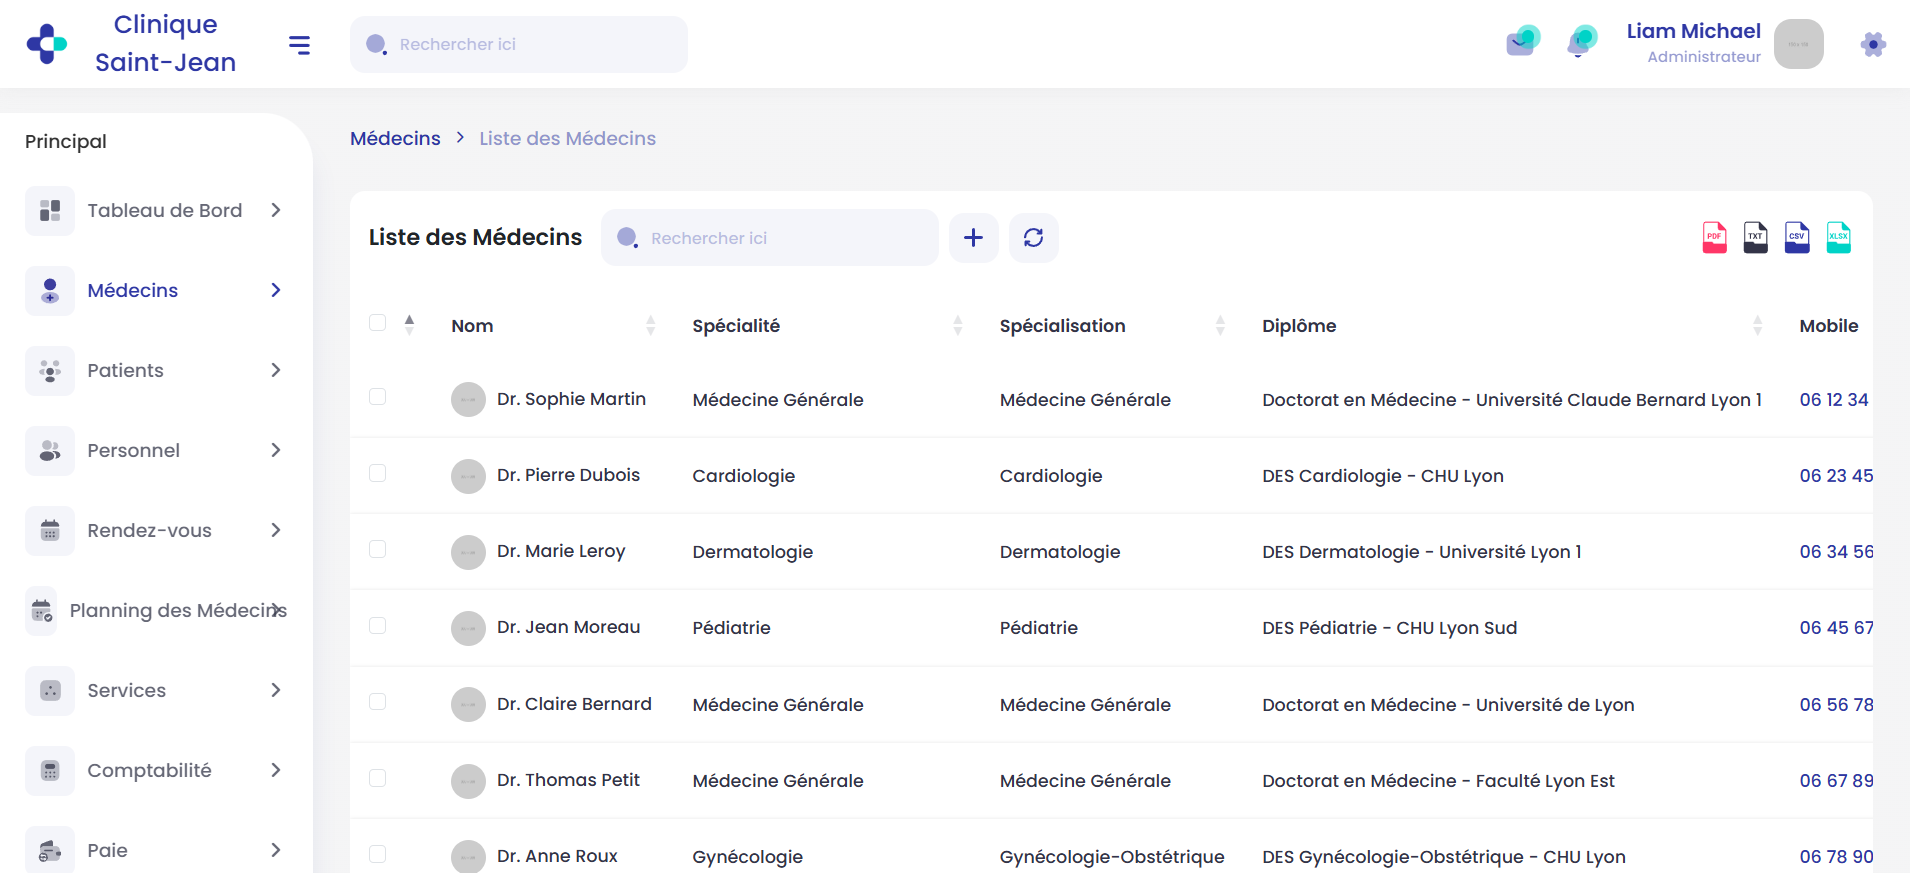Image resolution: width=1910 pixels, height=873 pixels.
Task: Export doctors list as TXT file
Action: click(1755, 238)
